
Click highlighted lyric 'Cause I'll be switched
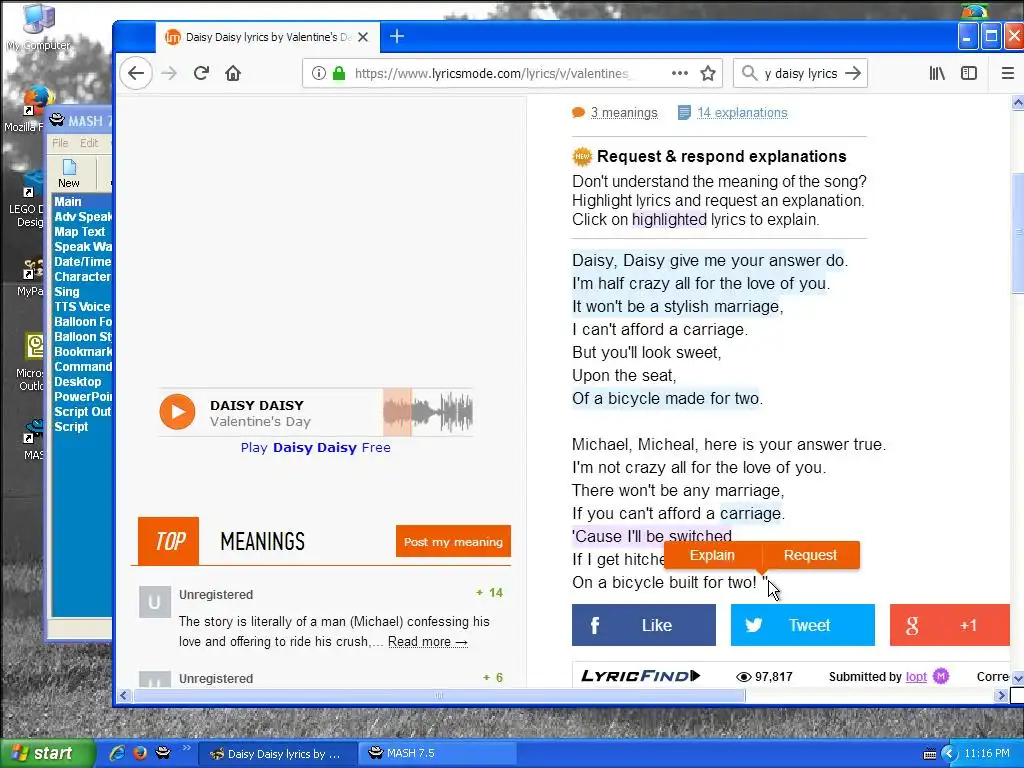click(x=652, y=536)
